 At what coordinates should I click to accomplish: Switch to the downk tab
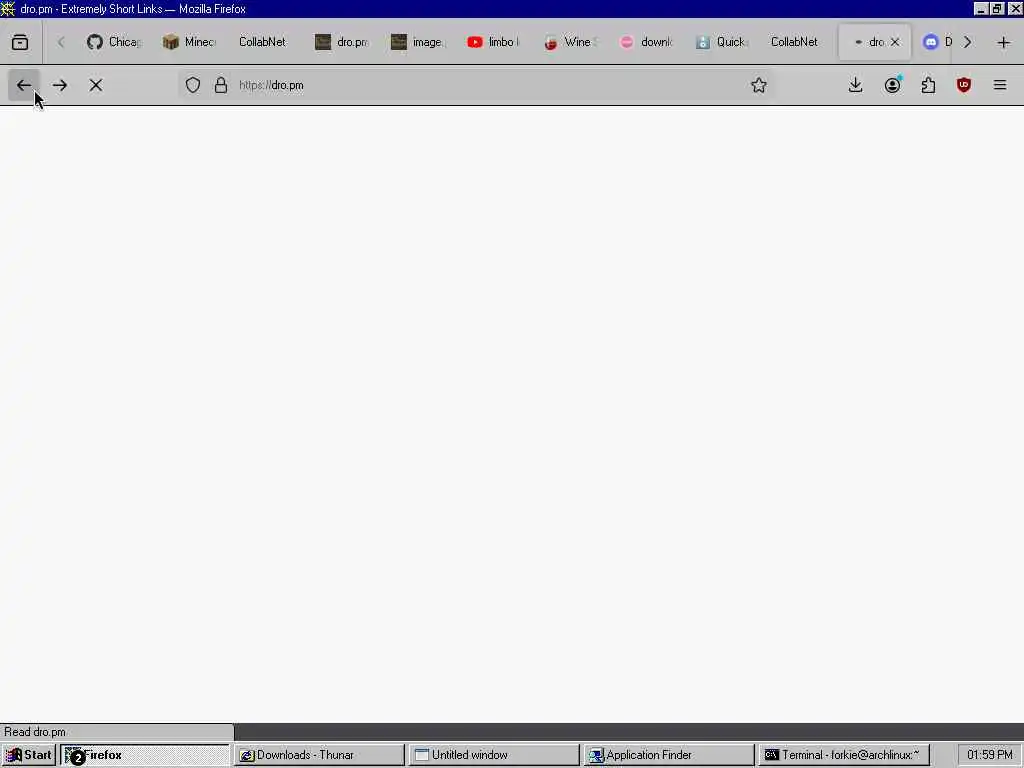pos(646,42)
